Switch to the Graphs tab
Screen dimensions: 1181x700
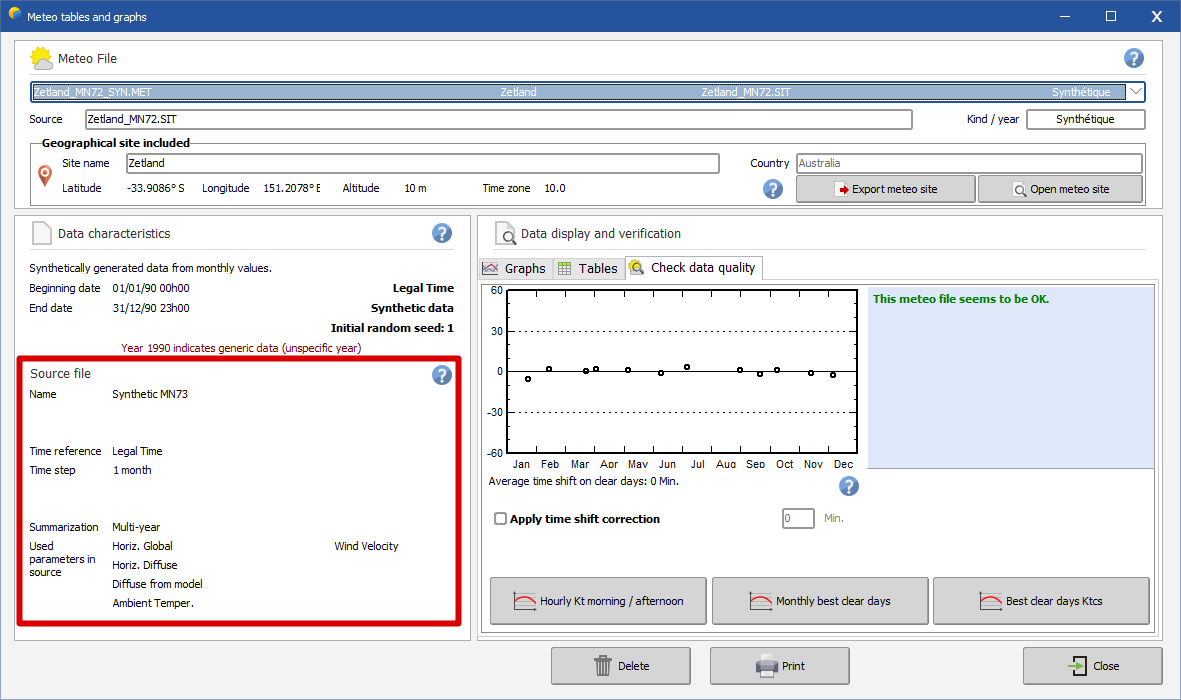514,268
